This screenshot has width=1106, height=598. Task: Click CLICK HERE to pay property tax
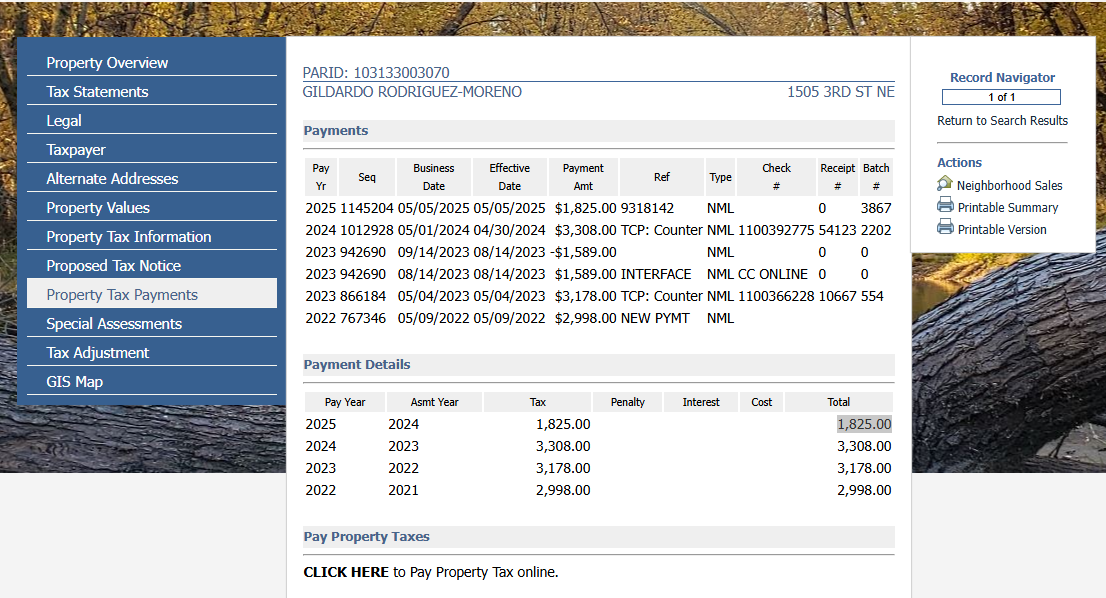[346, 572]
